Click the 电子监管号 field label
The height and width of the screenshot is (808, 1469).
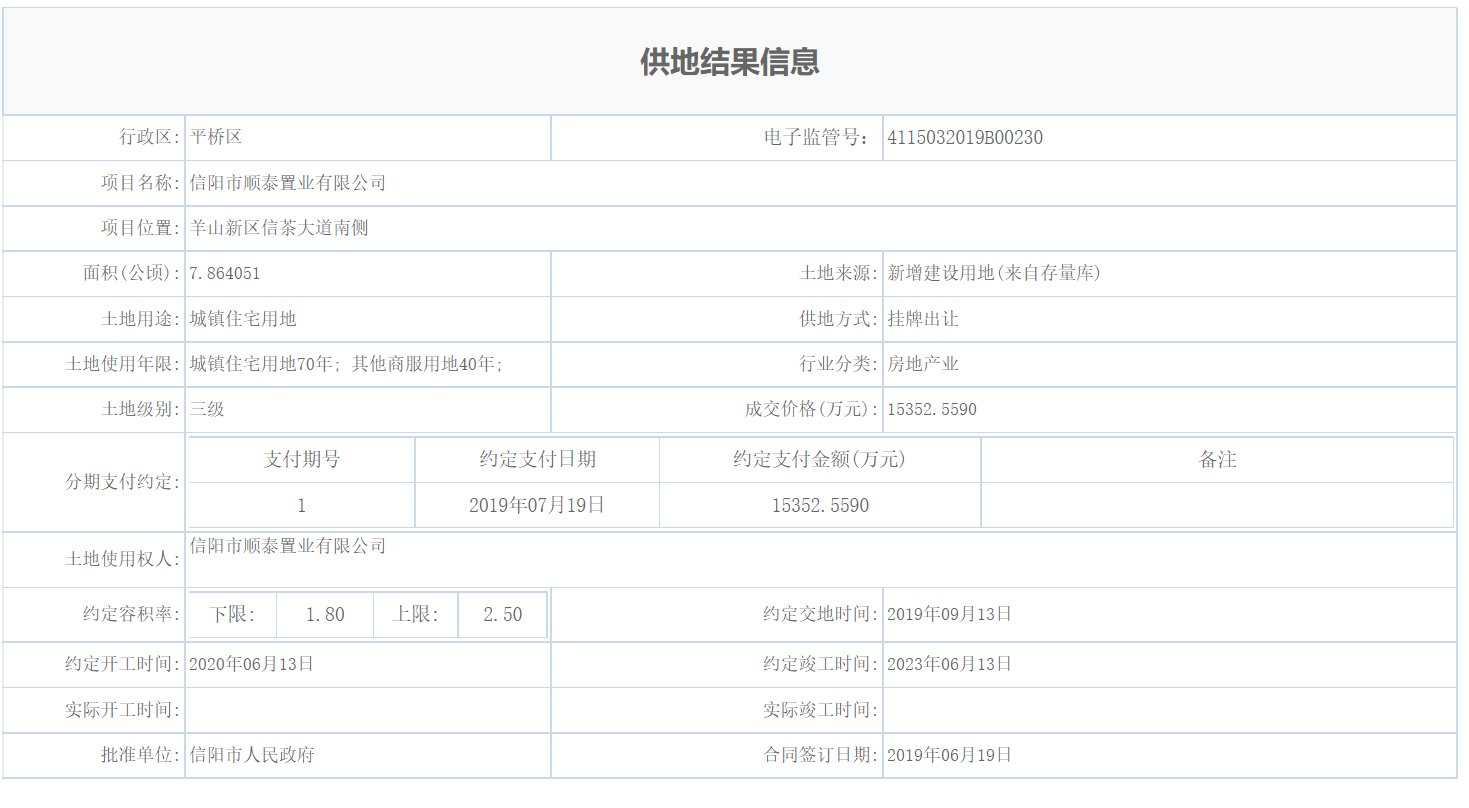818,138
